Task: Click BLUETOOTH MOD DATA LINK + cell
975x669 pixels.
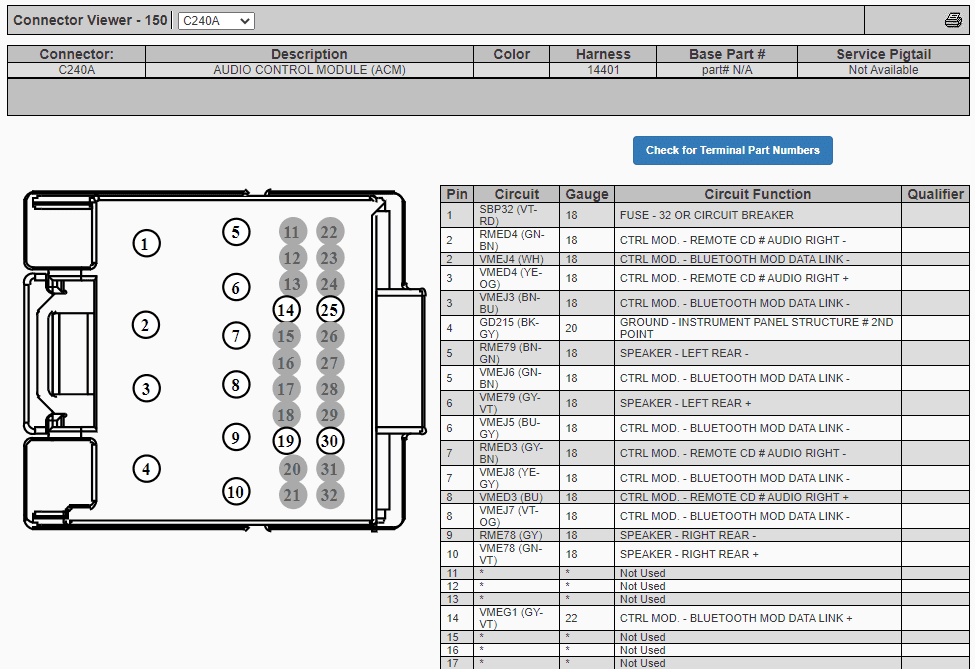Action: (757, 618)
